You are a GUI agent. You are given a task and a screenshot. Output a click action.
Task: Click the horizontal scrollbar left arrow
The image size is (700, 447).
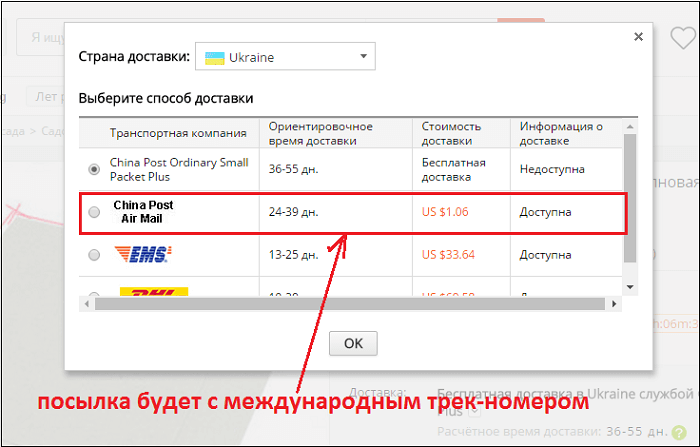click(x=87, y=304)
